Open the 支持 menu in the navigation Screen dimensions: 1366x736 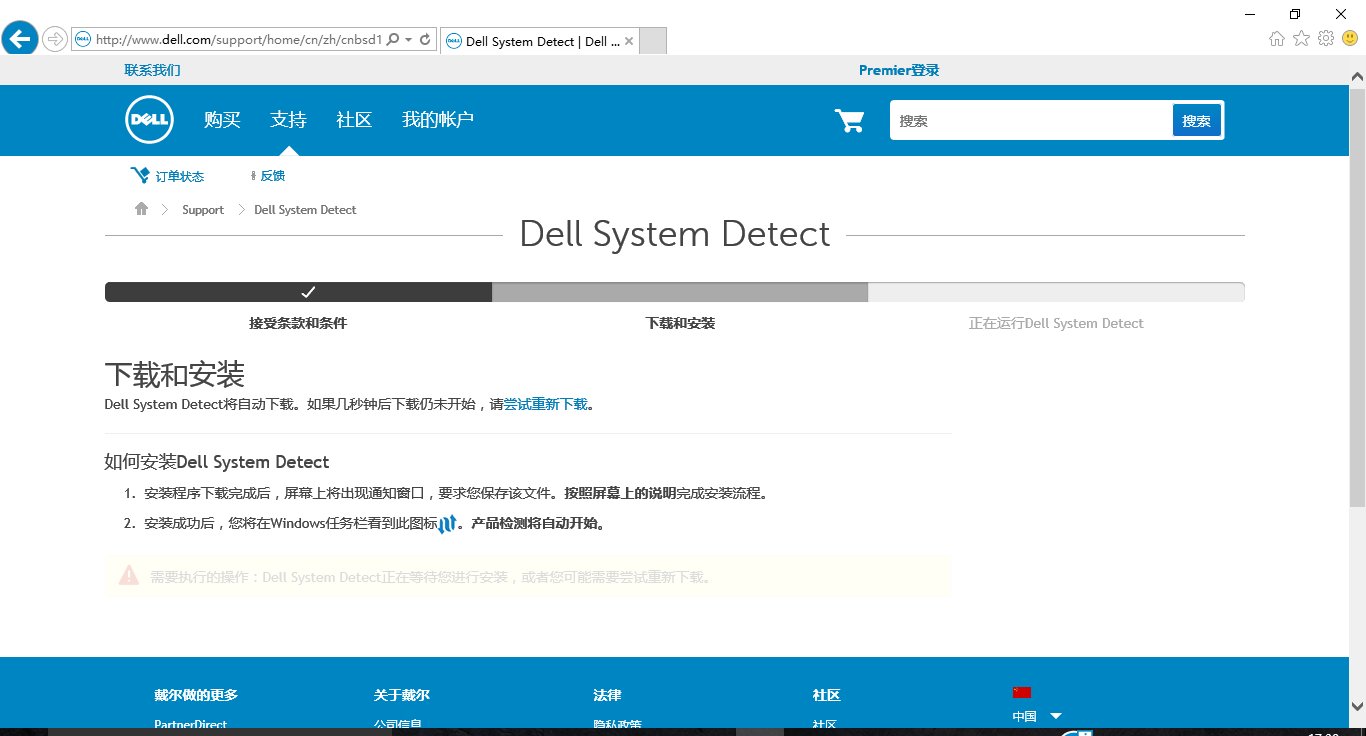[288, 119]
